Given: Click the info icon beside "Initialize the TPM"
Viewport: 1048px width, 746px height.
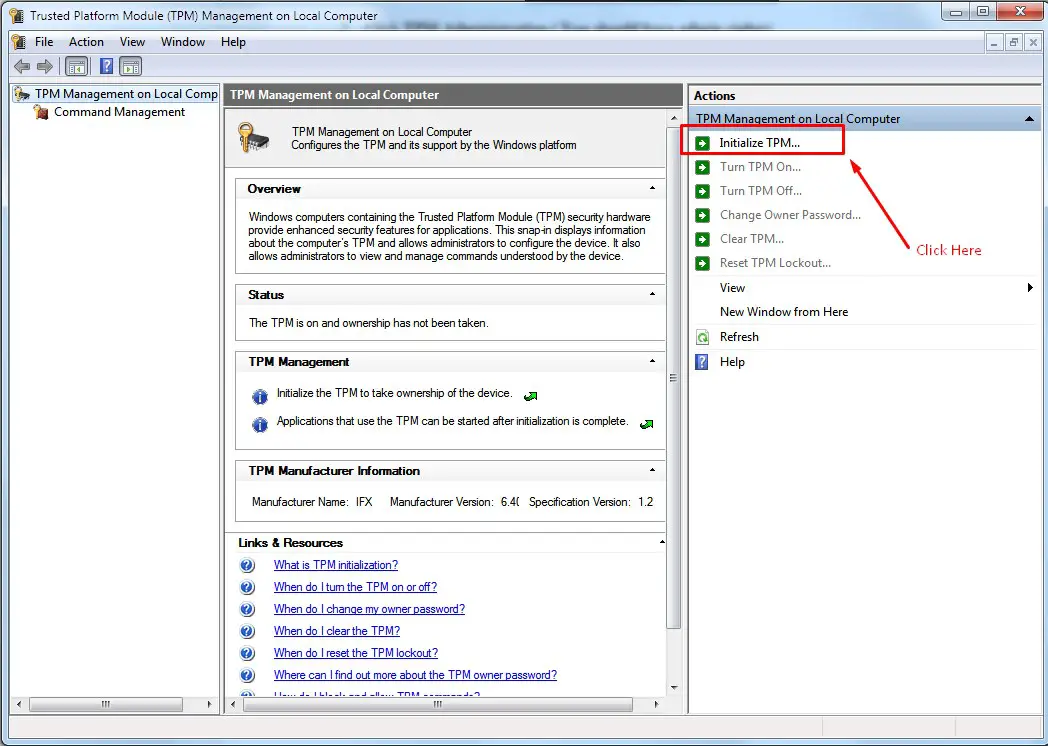Looking at the screenshot, I should pyautogui.click(x=259, y=397).
